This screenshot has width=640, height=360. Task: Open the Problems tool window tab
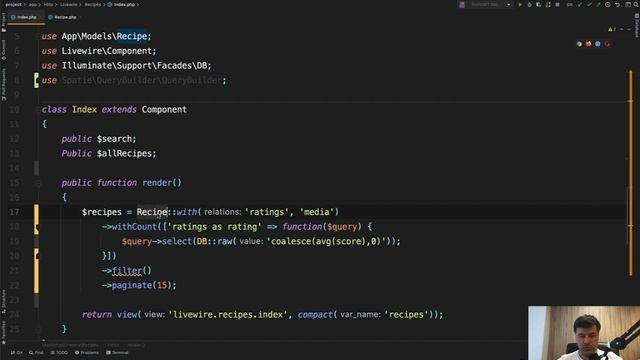coord(87,352)
